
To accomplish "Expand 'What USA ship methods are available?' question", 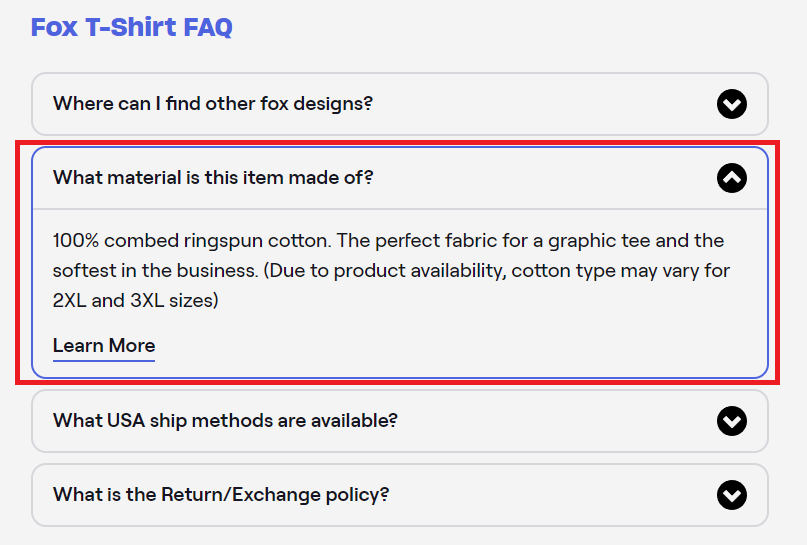I will point(400,421).
